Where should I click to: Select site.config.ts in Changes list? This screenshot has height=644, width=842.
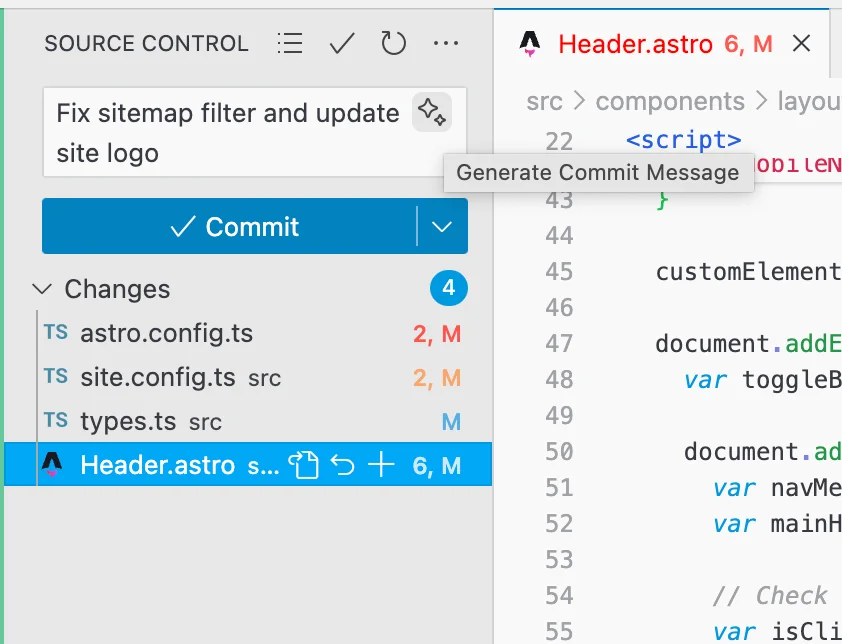(x=158, y=377)
